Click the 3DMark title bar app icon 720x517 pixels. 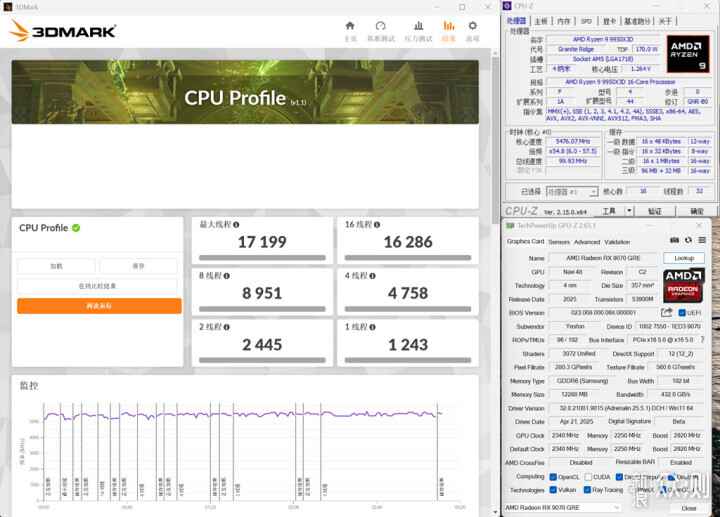7,7
